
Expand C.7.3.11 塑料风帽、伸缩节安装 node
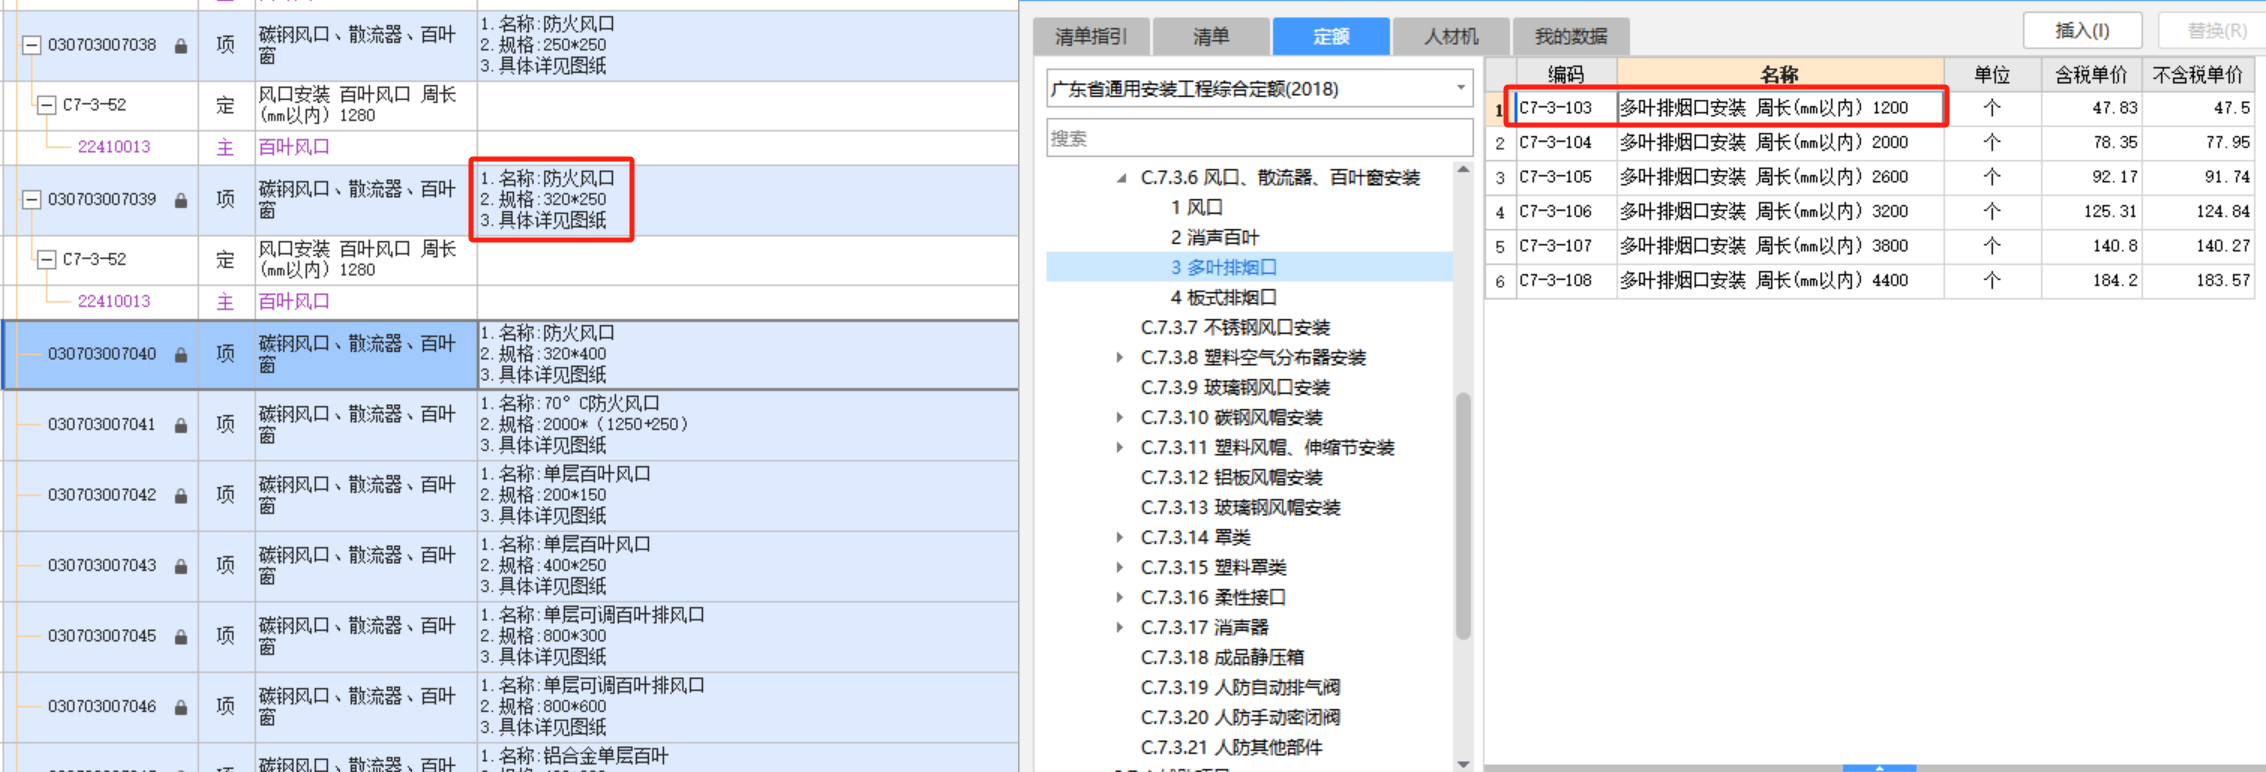[x=1120, y=447]
